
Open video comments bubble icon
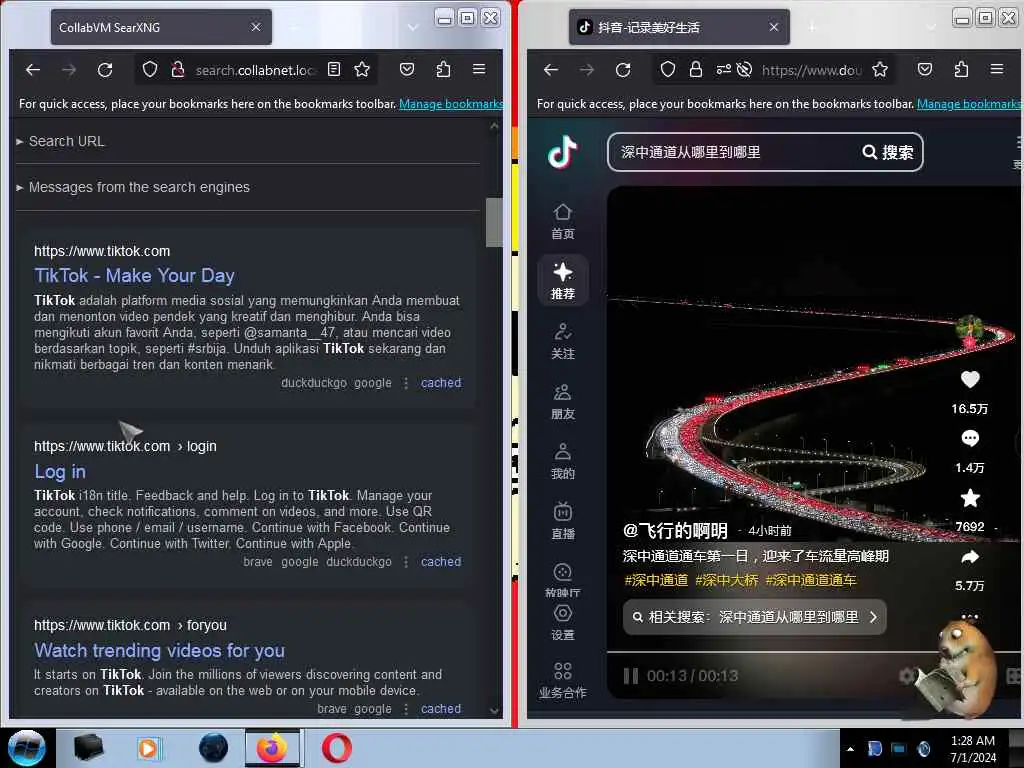[x=970, y=438]
